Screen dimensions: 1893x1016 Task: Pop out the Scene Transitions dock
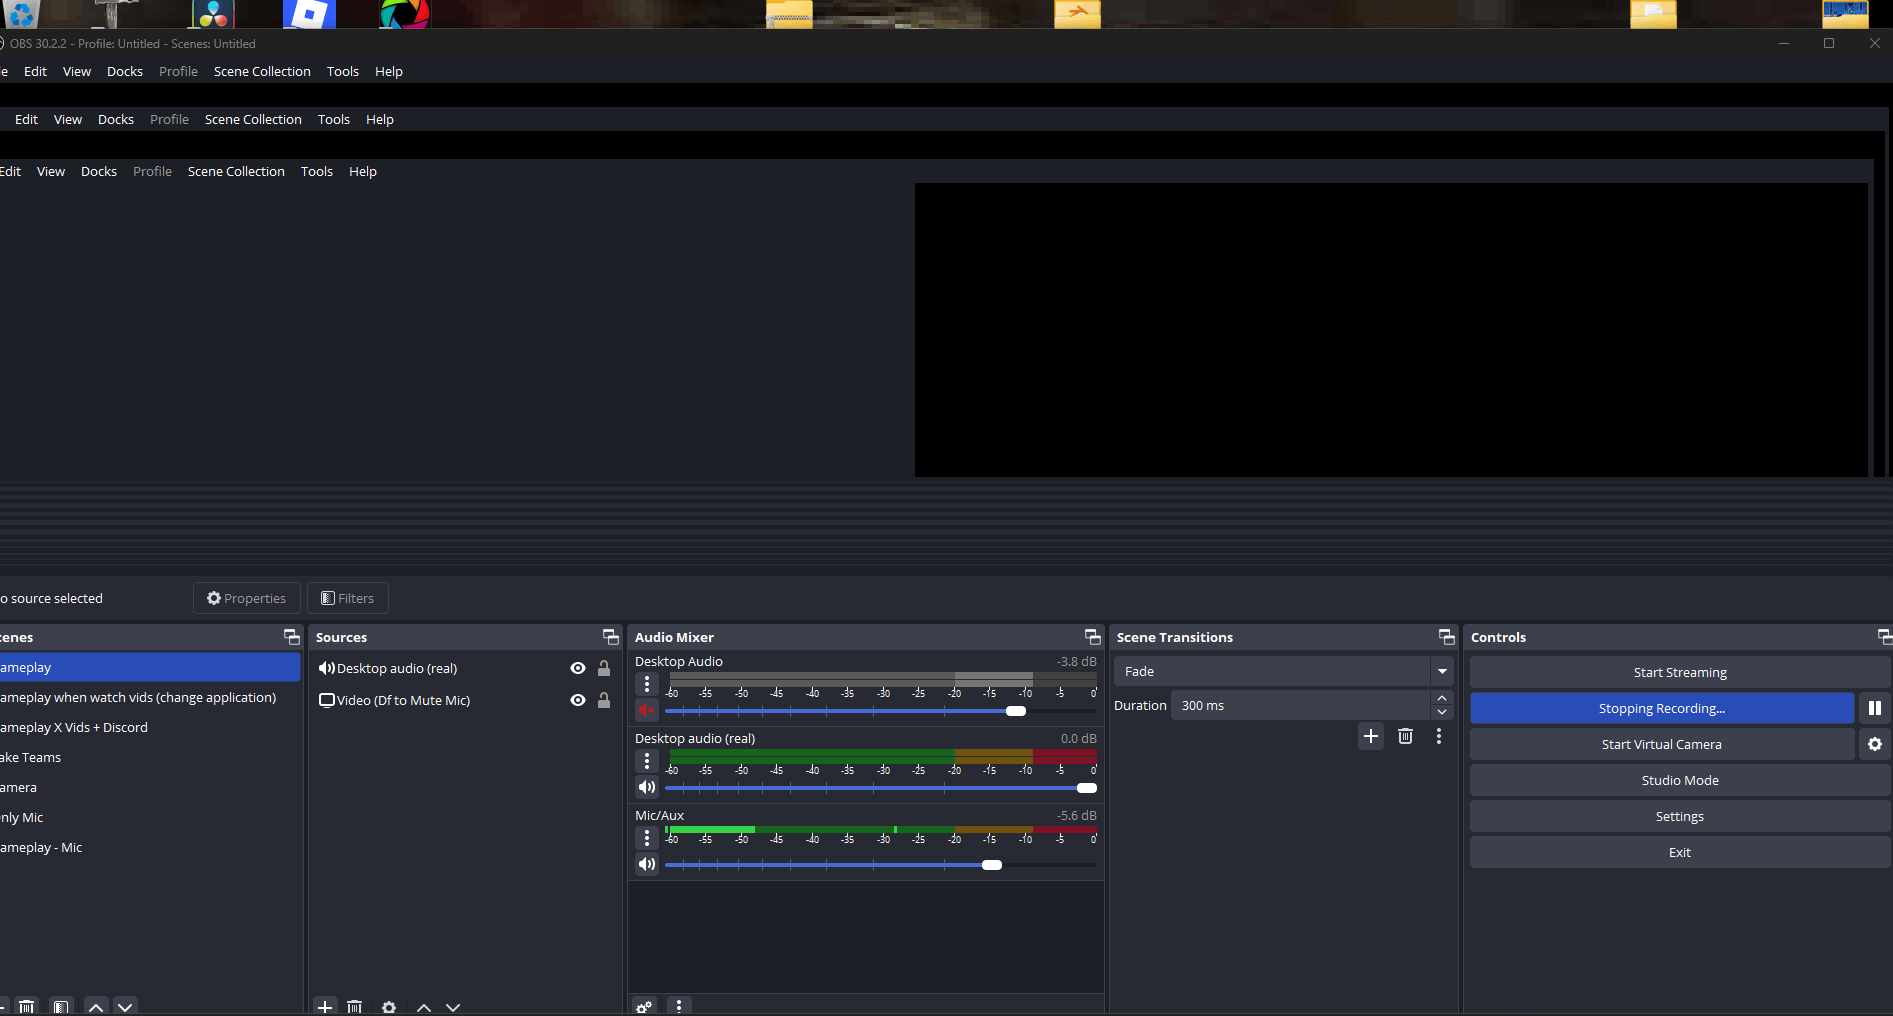[x=1447, y=637]
